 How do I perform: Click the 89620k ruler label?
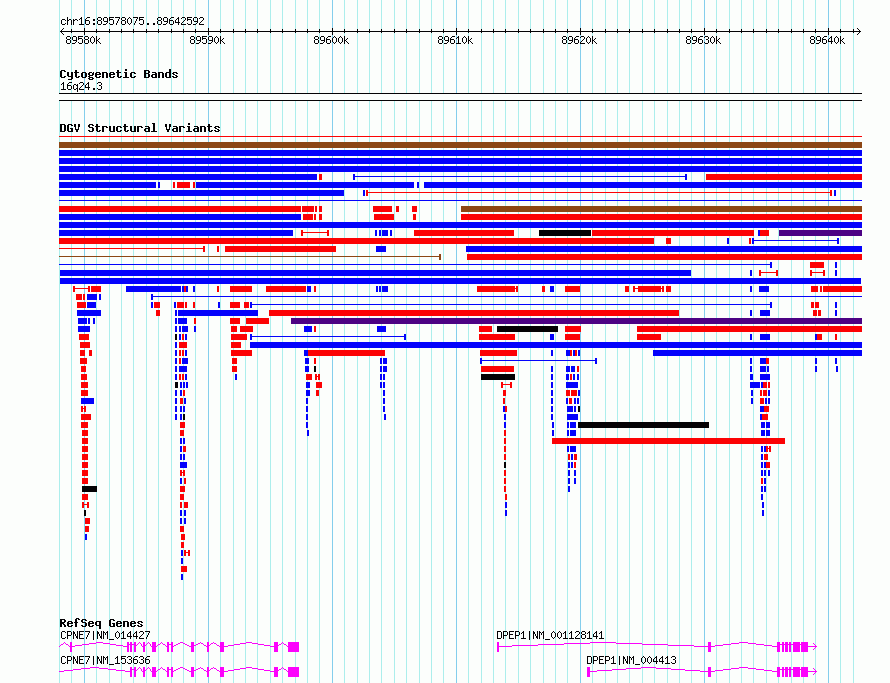pyautogui.click(x=579, y=40)
